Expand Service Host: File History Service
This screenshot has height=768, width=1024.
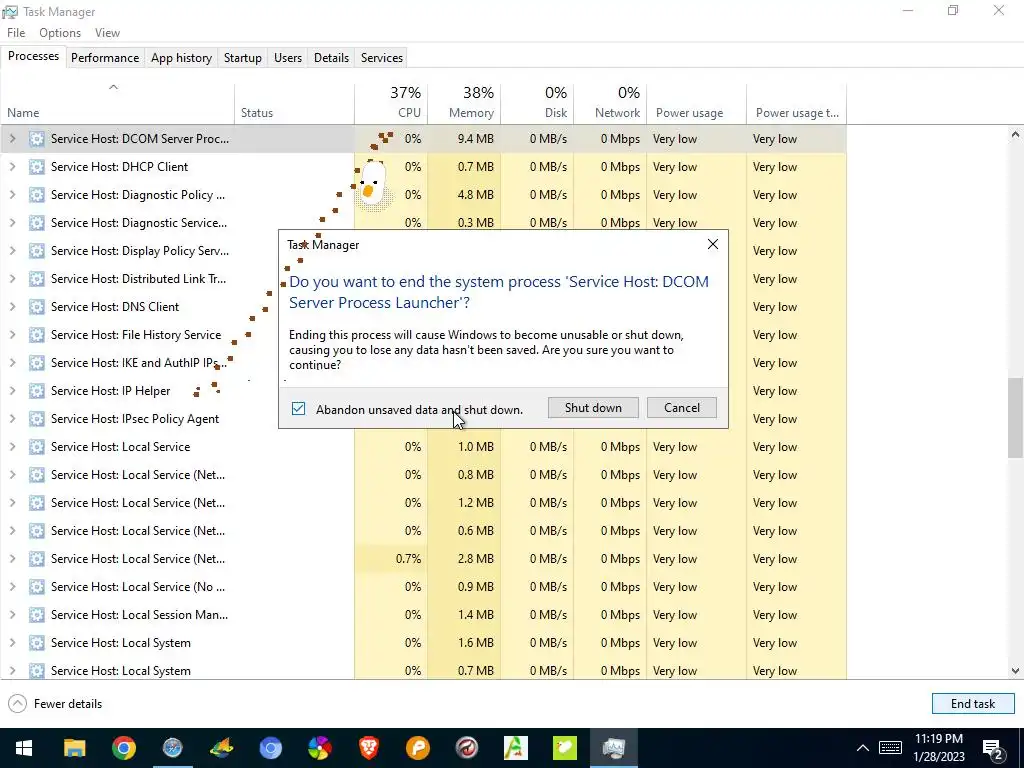12,335
